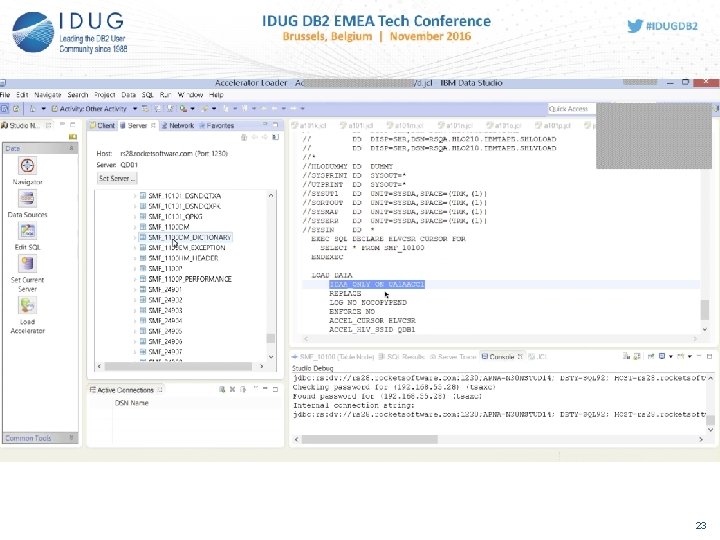The image size is (720, 540).
Task: Click the server tree vertical scrollbar thumb
Action: tap(271, 338)
